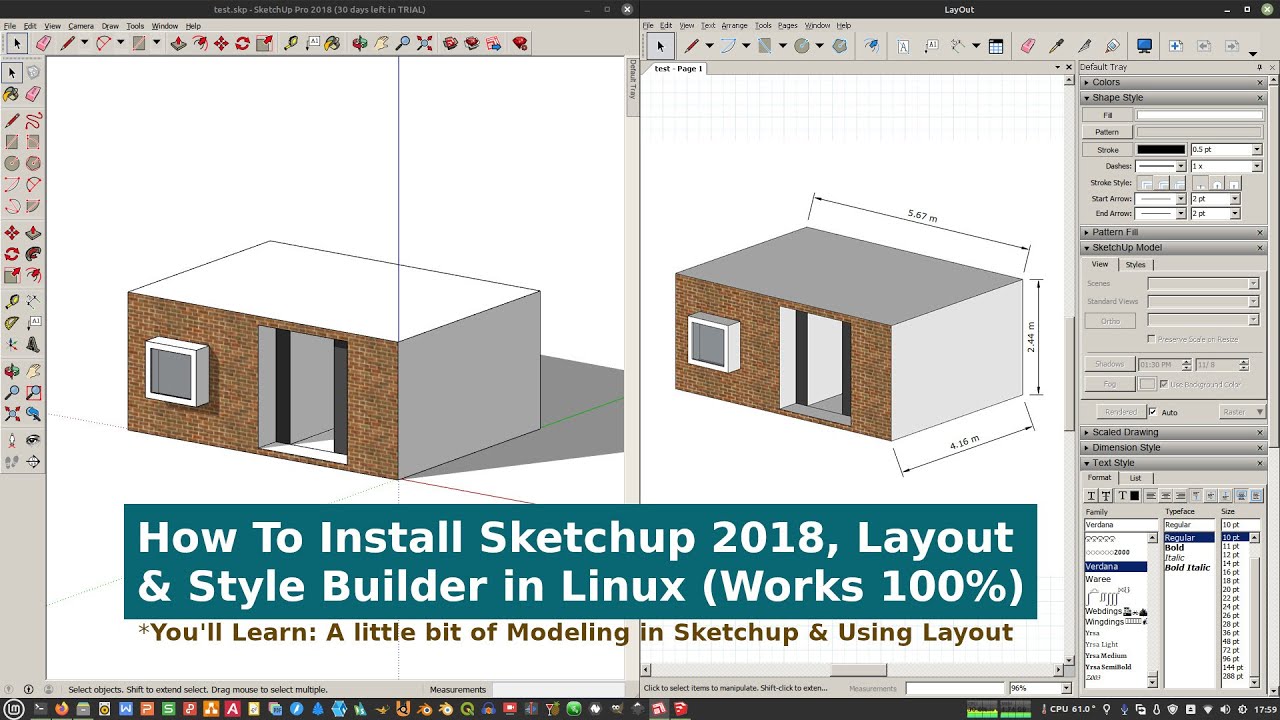The height and width of the screenshot is (720, 1280).
Task: Click the Fill button in Shape Style
Action: (1107, 115)
